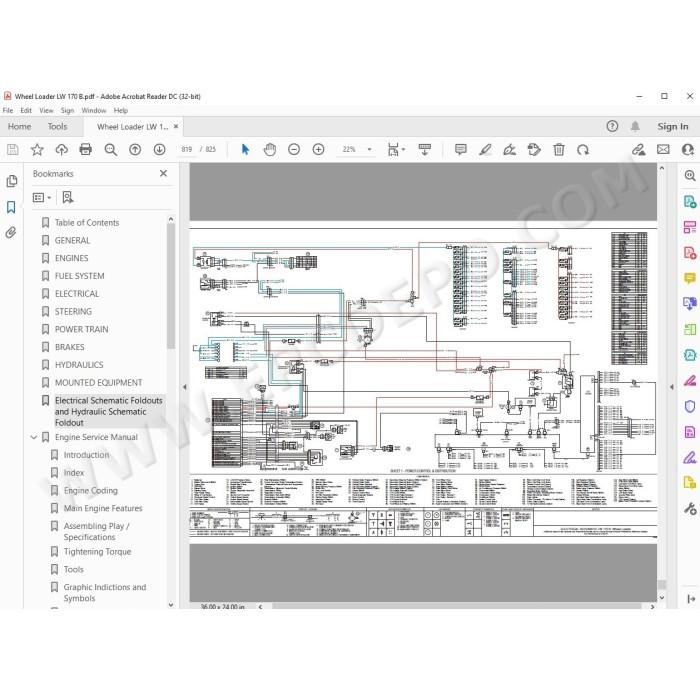Image resolution: width=700 pixels, height=700 pixels.
Task: Click the horizontal document scrollbar
Action: tap(456, 607)
